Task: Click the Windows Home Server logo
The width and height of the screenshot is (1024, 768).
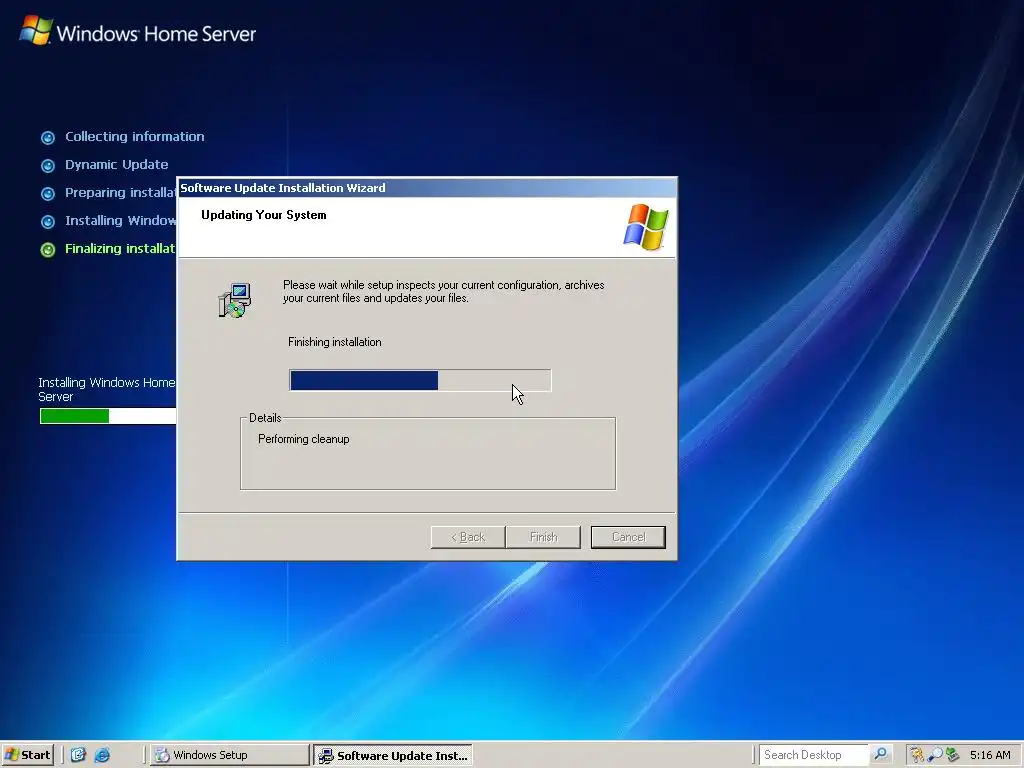Action: pyautogui.click(x=137, y=31)
